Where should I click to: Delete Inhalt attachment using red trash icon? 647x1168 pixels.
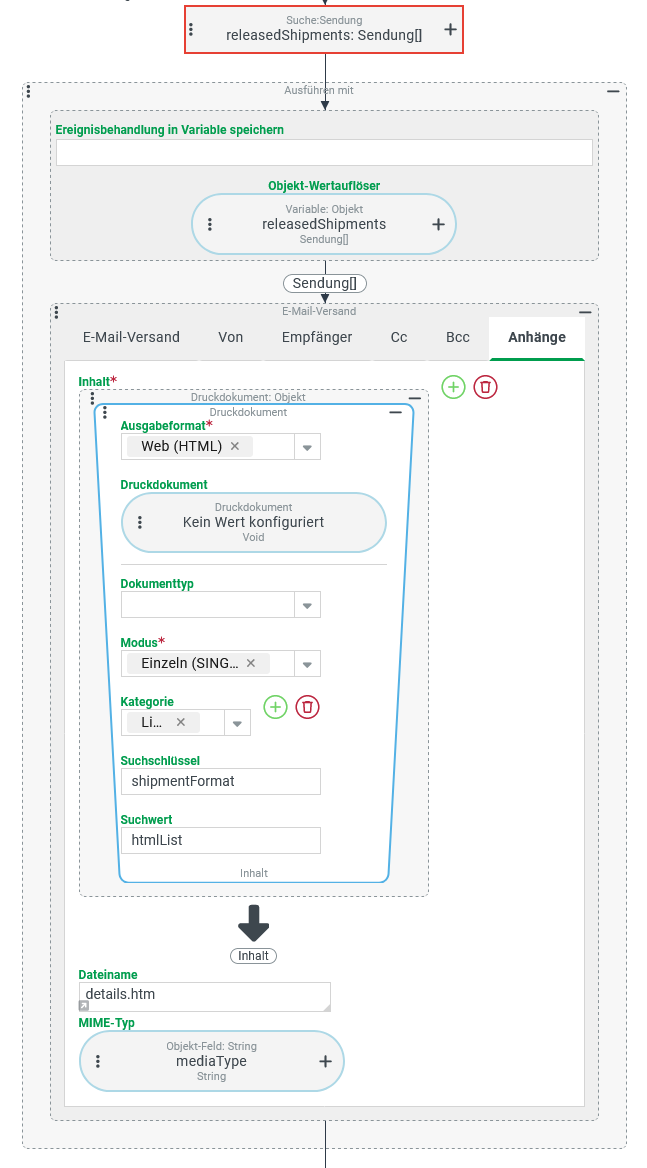(485, 387)
